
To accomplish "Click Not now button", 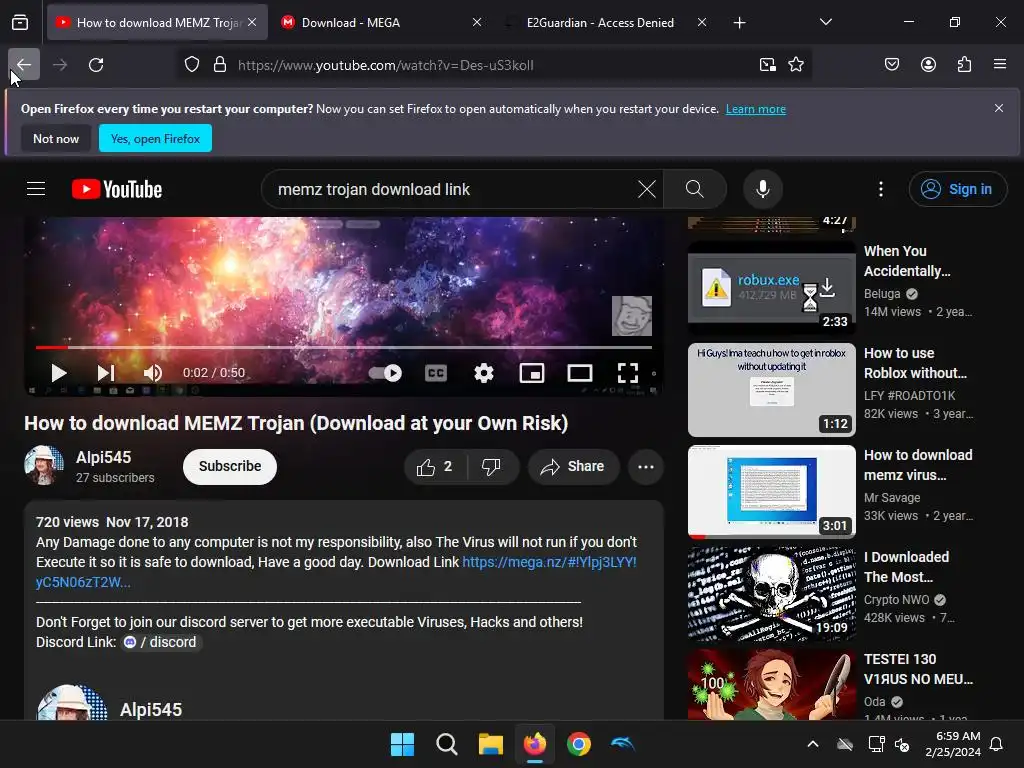I will pos(56,138).
